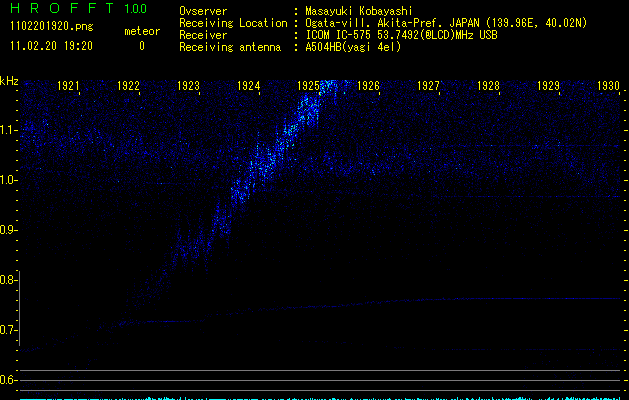Click the 0.8 kHz frequency label
629x400 pixels.
click(9, 280)
